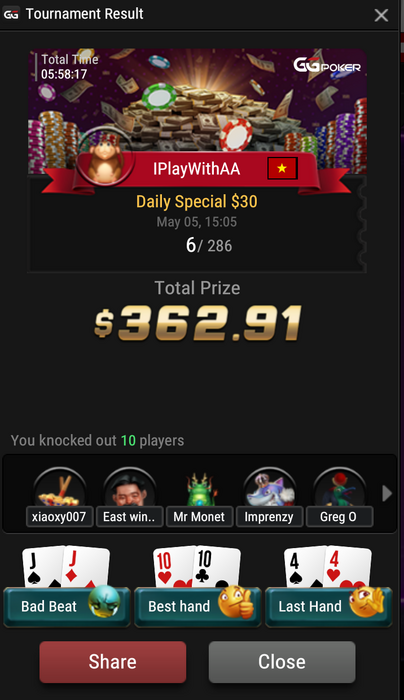The width and height of the screenshot is (404, 700).
Task: Click the GGPoker logo on banner
Action: tap(327, 66)
